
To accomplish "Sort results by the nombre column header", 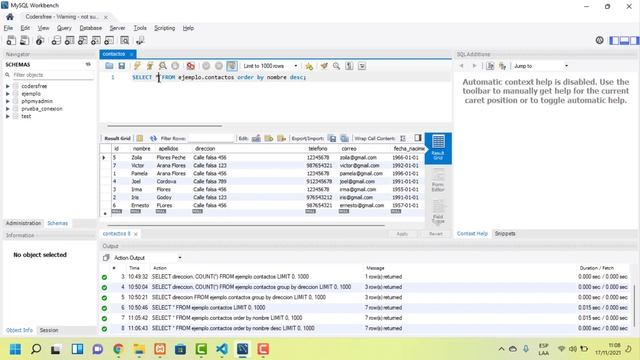I will pyautogui.click(x=142, y=149).
